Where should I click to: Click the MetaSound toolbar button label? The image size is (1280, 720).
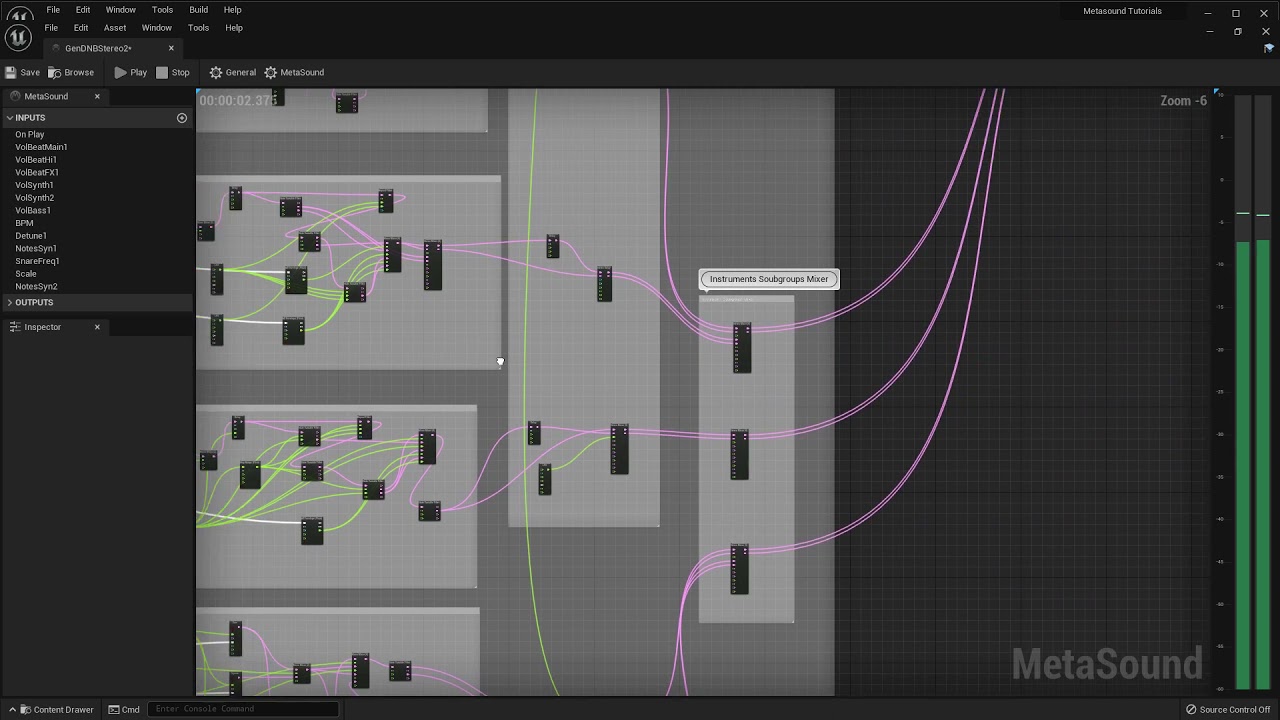click(x=302, y=72)
